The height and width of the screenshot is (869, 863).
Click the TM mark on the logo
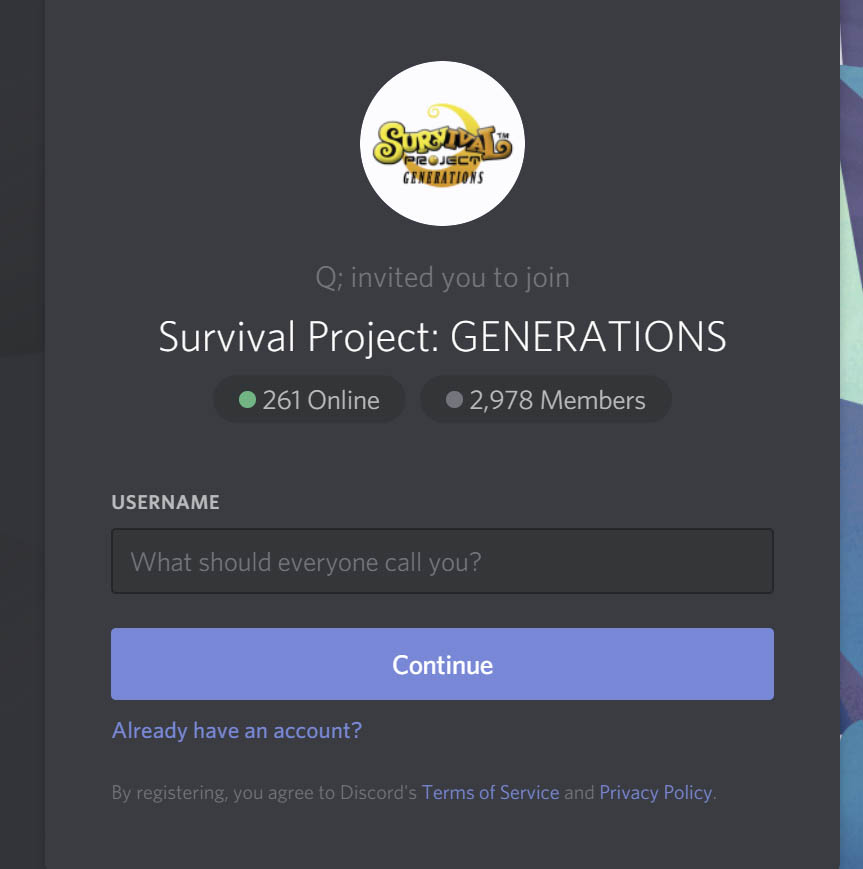tap(502, 136)
